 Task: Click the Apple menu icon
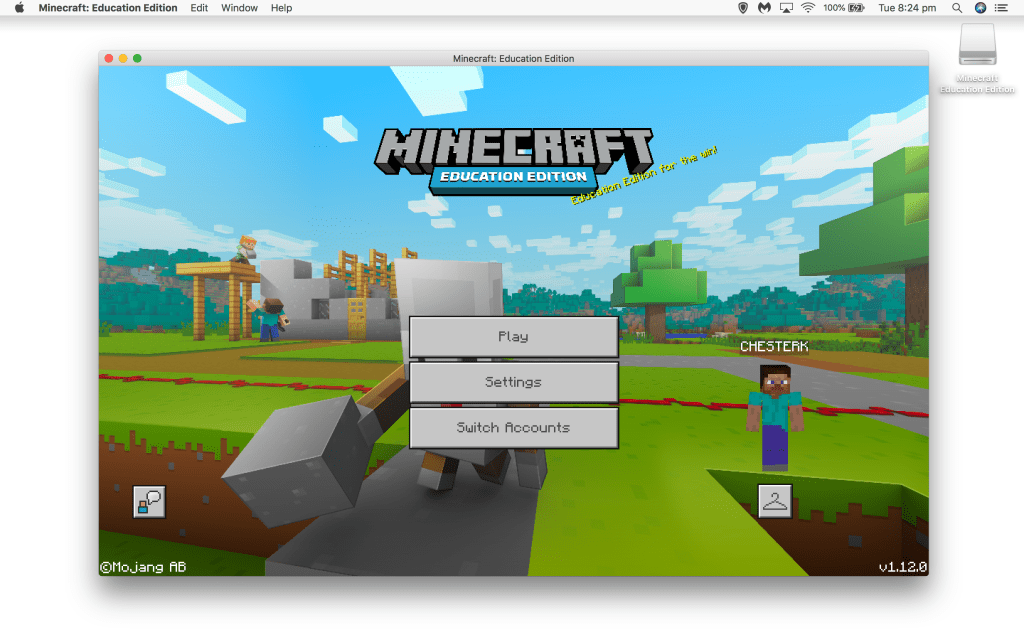tap(18, 8)
